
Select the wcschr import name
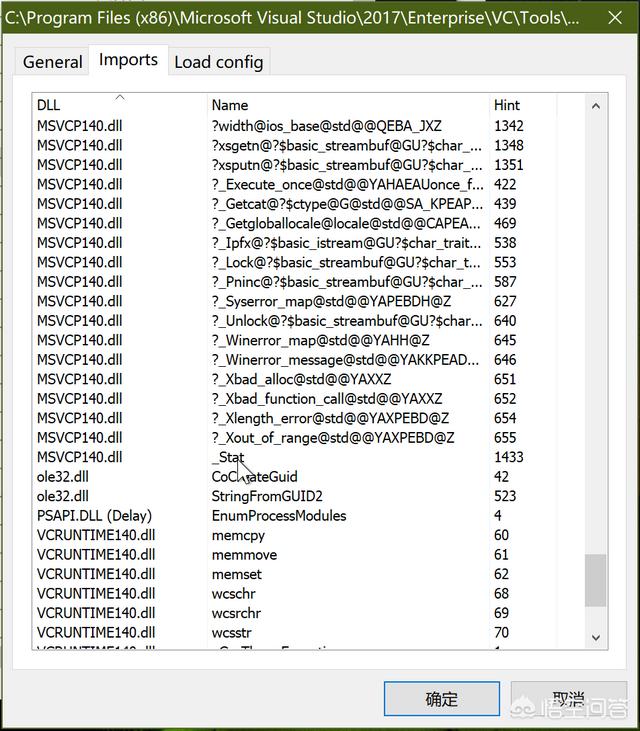(x=234, y=594)
